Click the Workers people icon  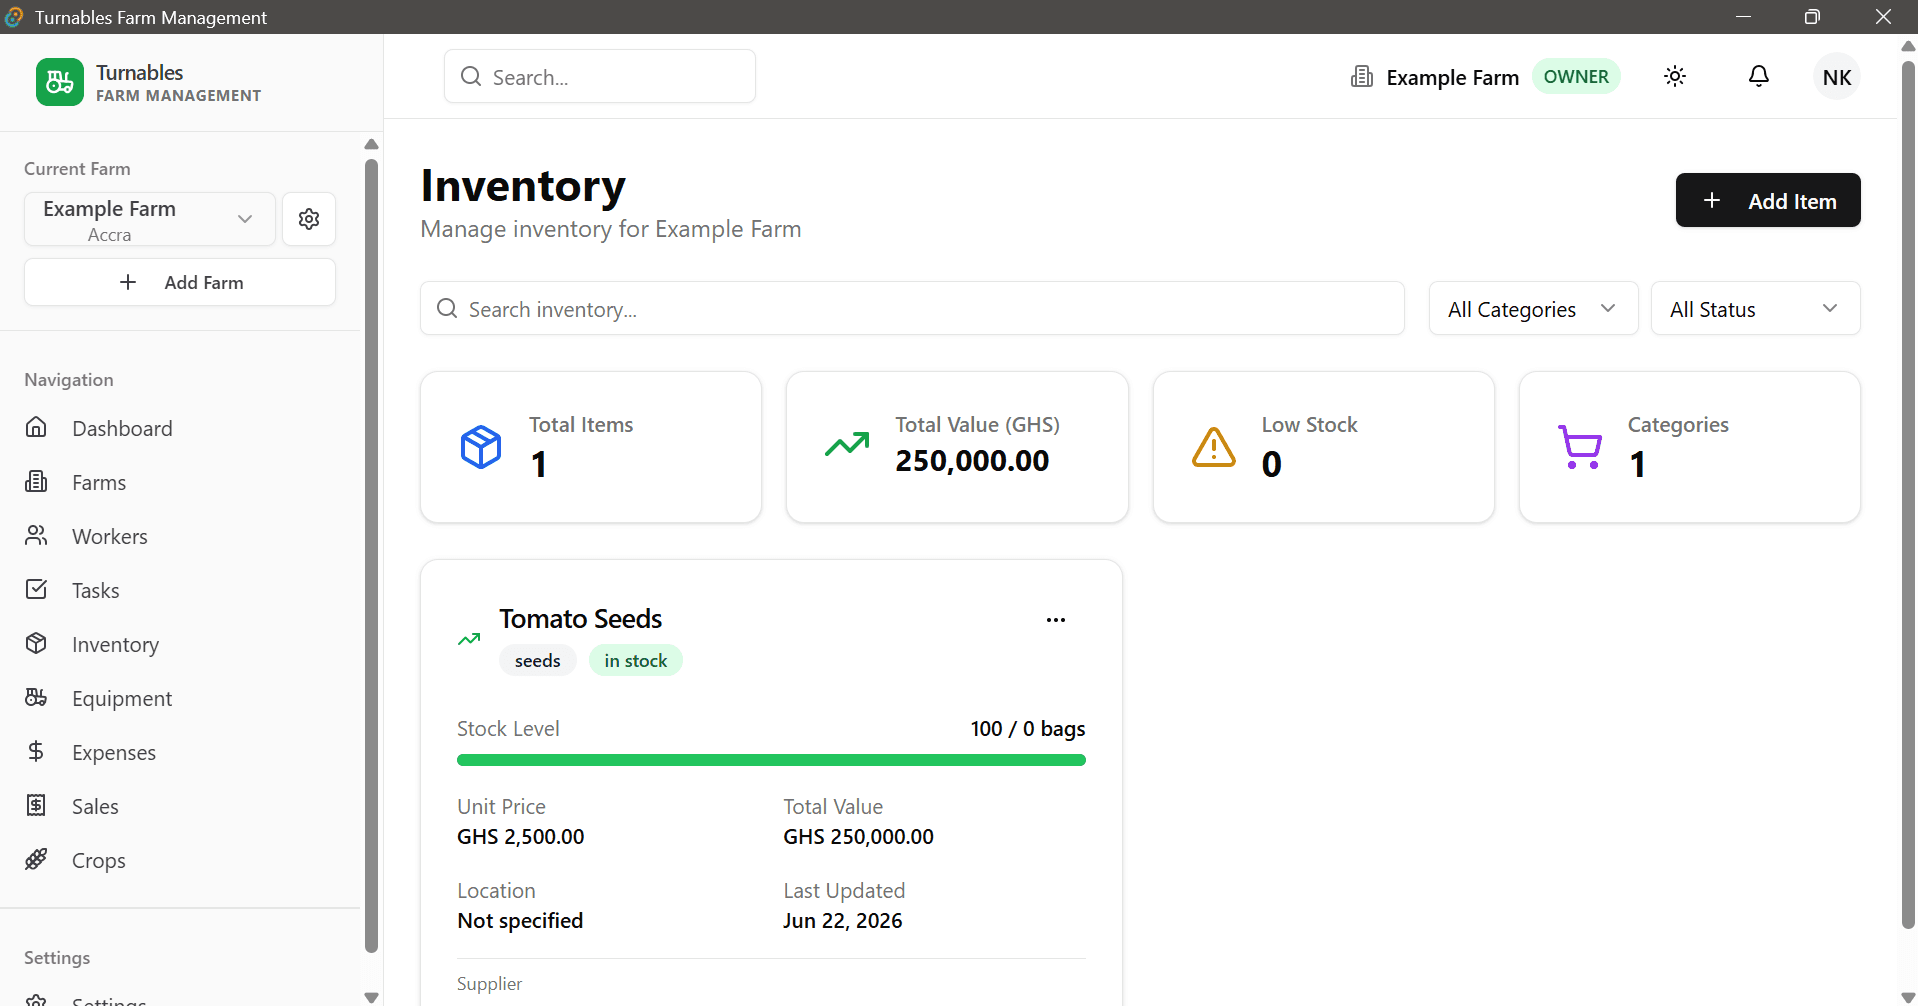(x=36, y=536)
